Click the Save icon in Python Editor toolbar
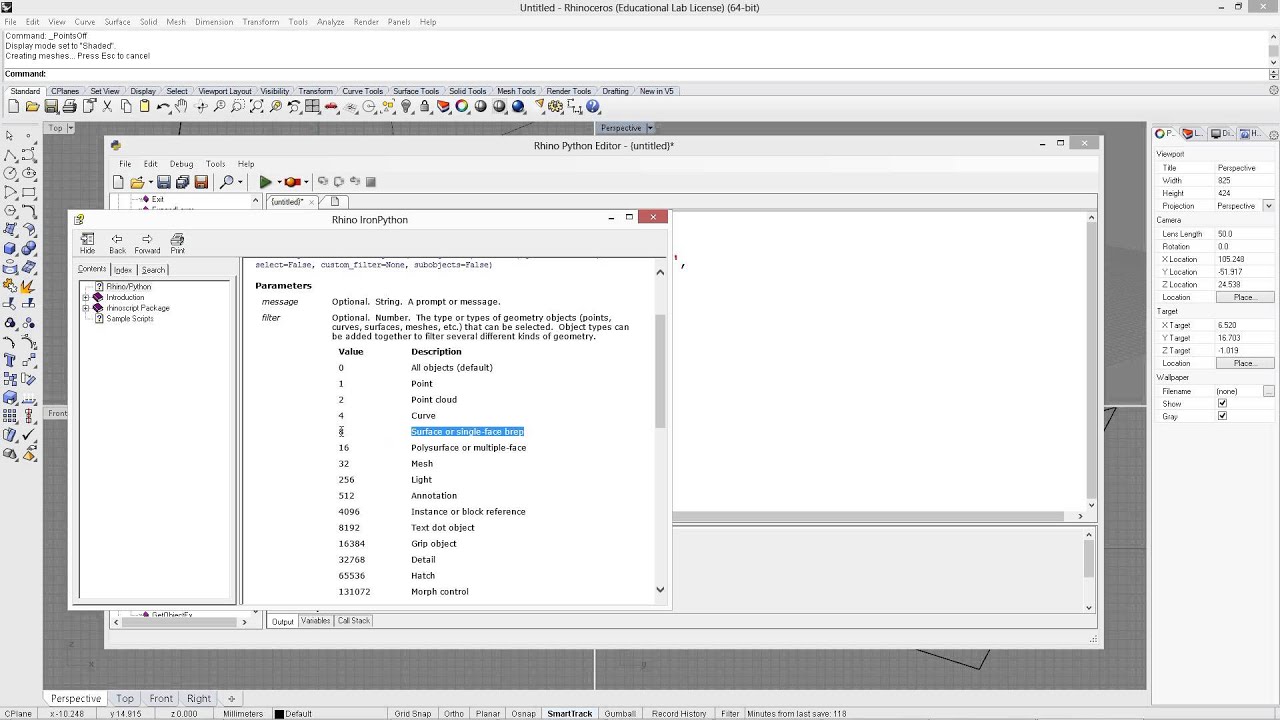Viewport: 1280px width, 720px height. pyautogui.click(x=163, y=182)
